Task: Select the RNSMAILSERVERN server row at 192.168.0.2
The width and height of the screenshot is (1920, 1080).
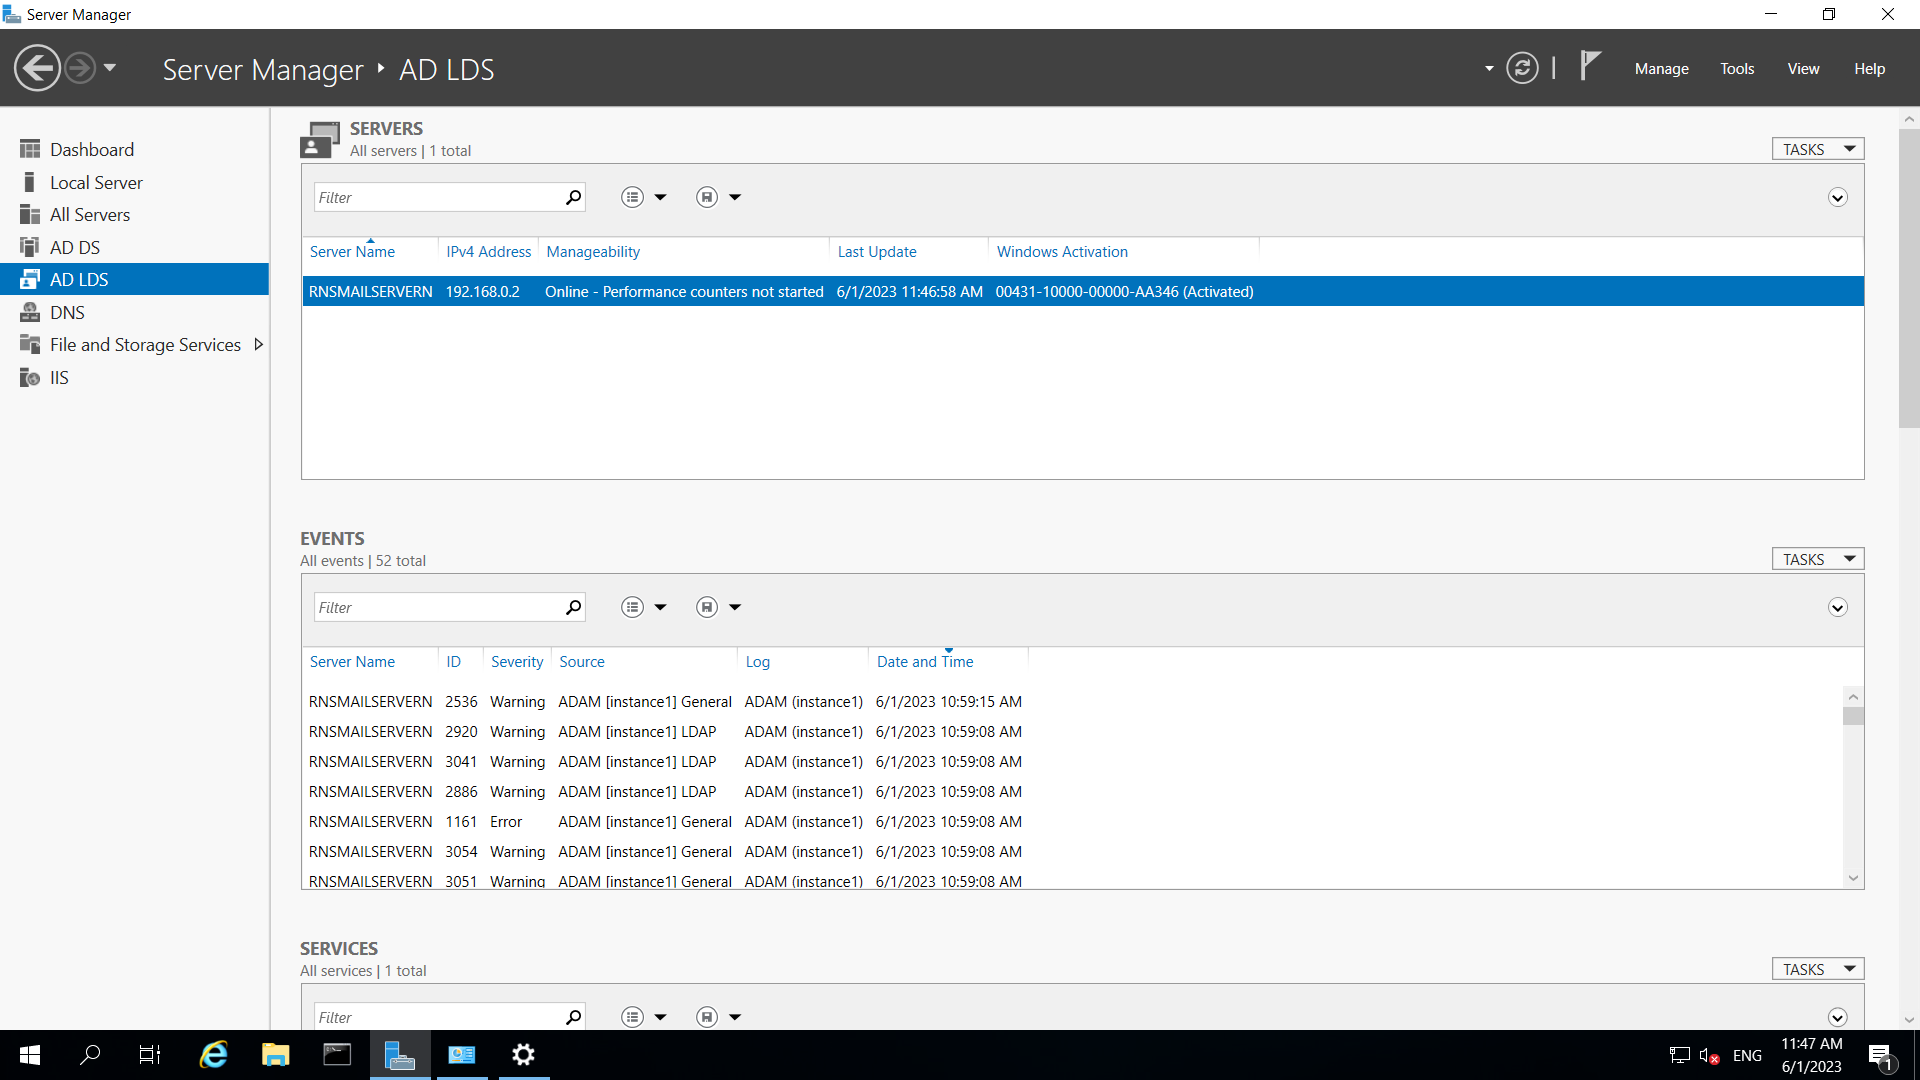Action: (x=1082, y=291)
